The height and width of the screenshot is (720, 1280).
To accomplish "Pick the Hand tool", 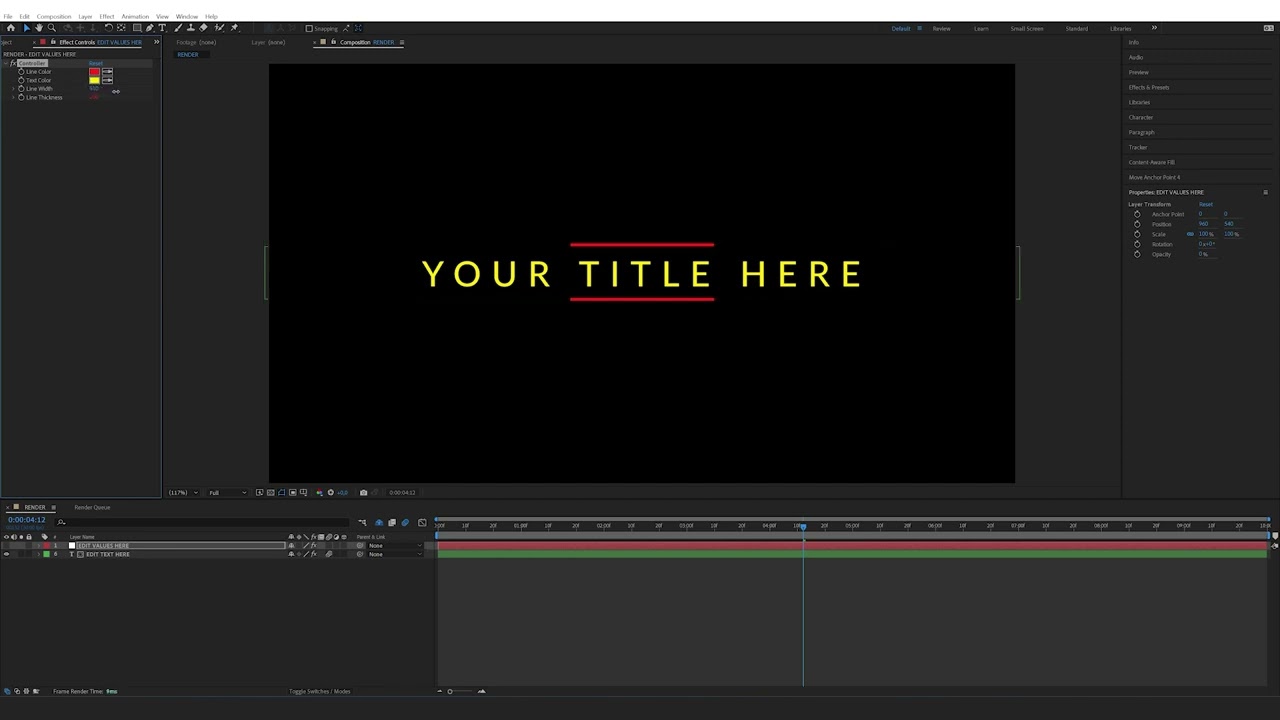I will tap(39, 28).
